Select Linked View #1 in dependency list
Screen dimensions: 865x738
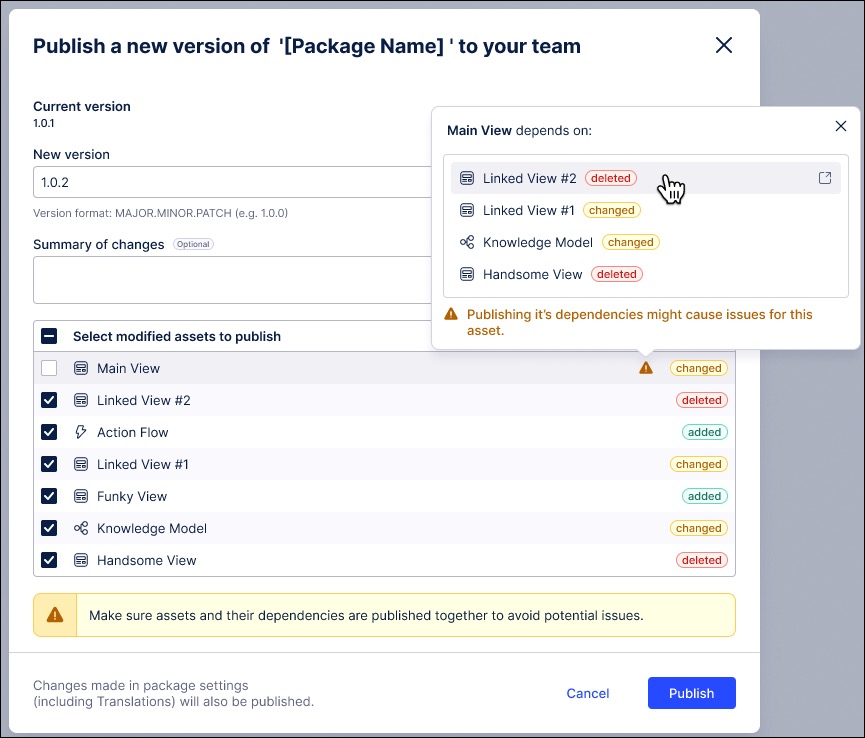click(530, 210)
